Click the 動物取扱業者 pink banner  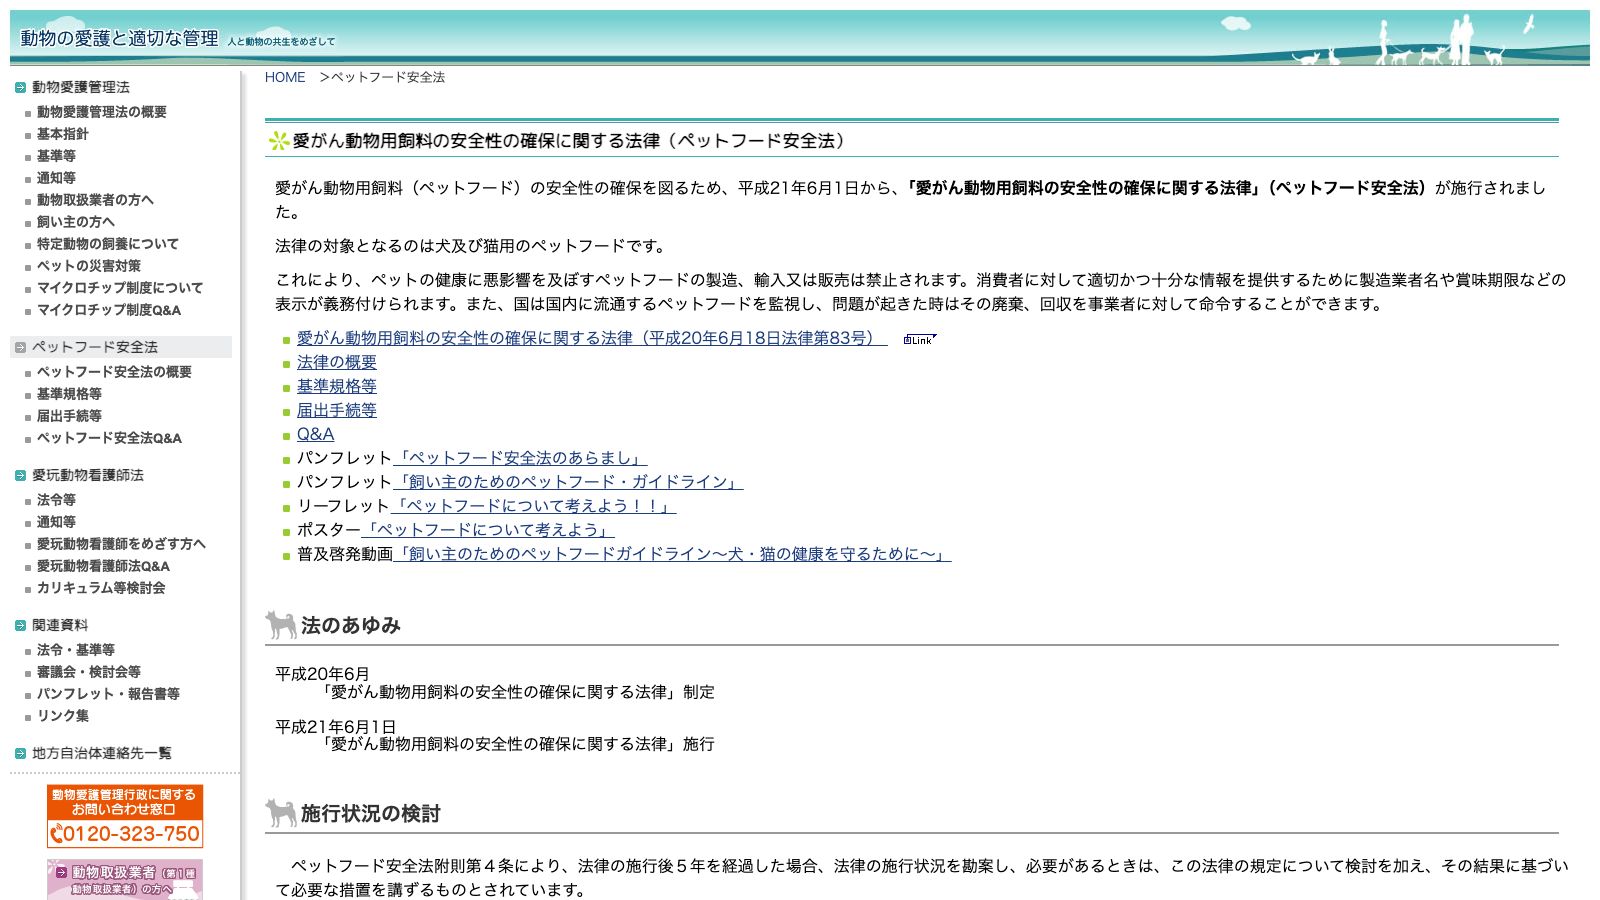[125, 880]
